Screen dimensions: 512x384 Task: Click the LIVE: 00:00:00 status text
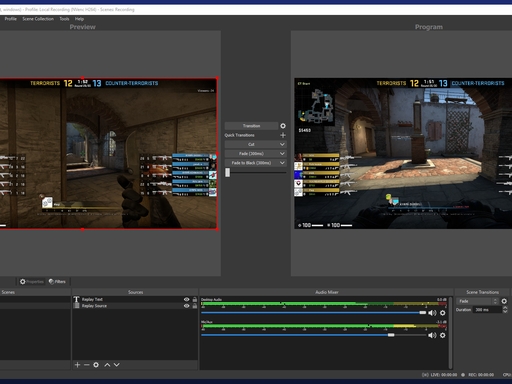click(444, 375)
